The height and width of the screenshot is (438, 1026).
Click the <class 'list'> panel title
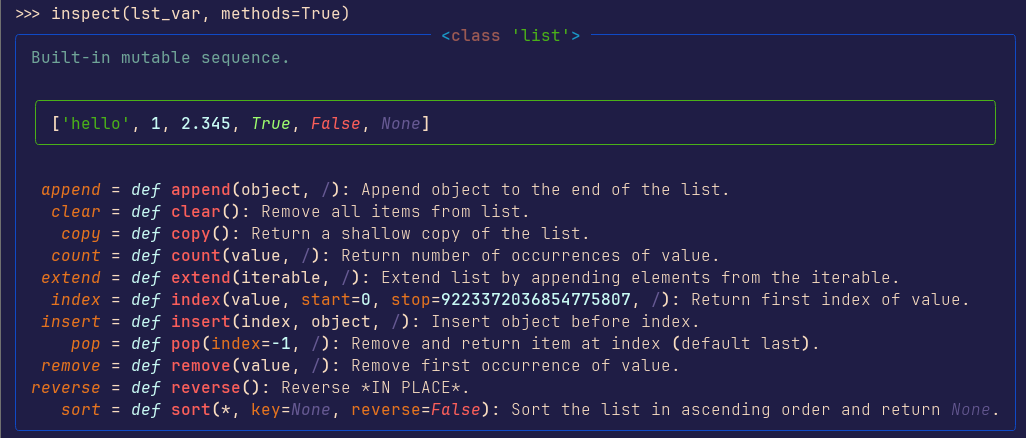coord(510,35)
